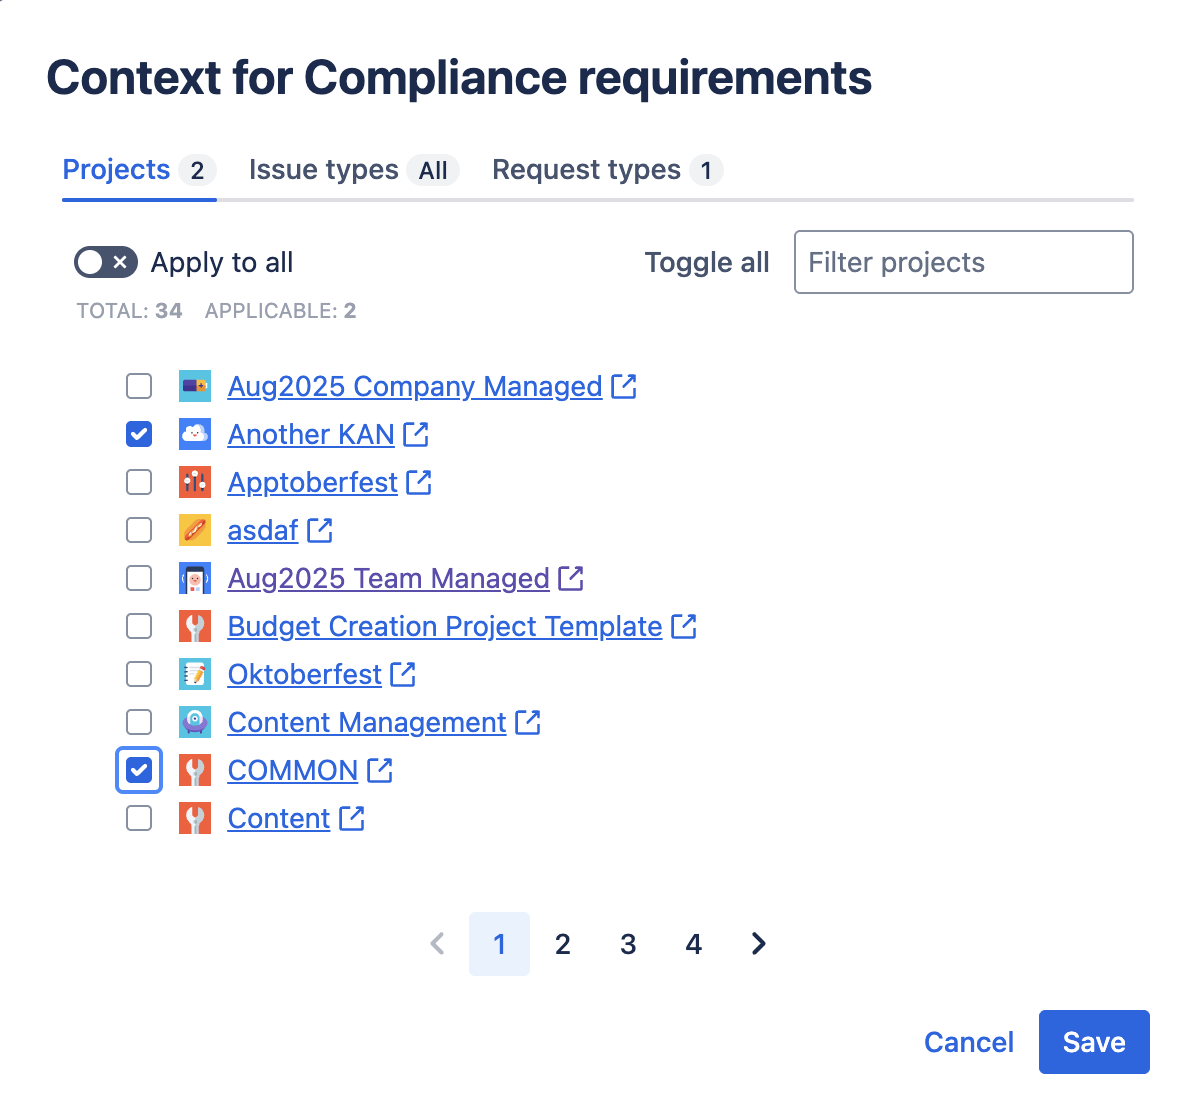
Task: Click the Content Management project avatar
Action: pyautogui.click(x=195, y=722)
